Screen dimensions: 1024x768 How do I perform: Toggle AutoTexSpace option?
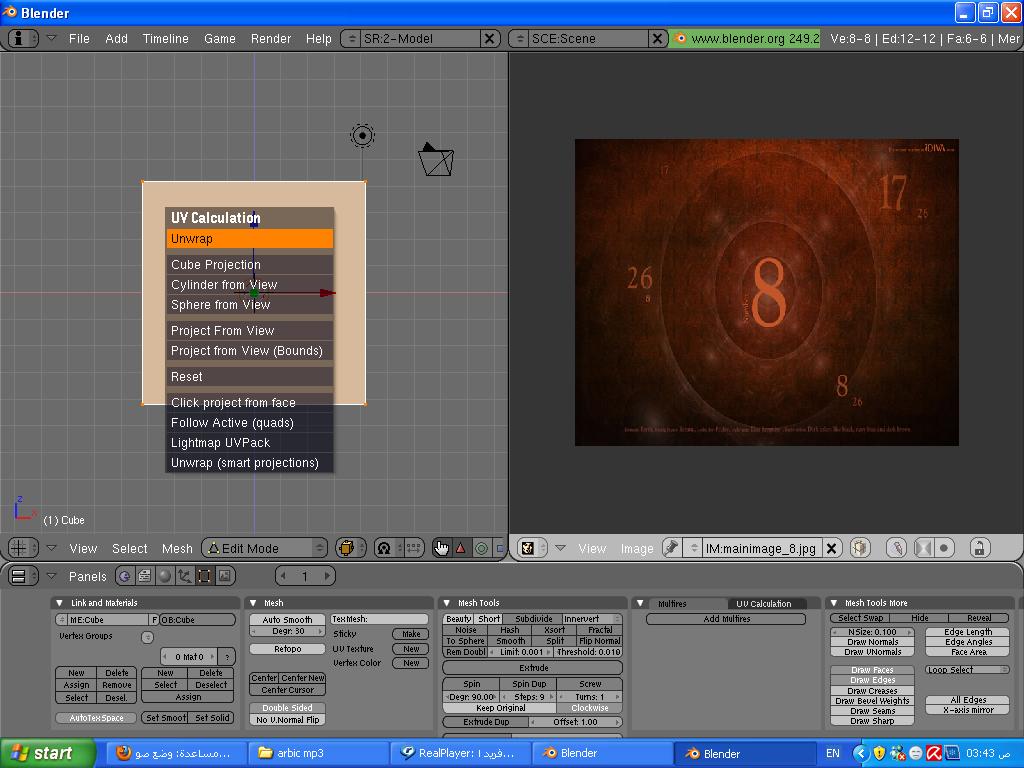tap(97, 718)
